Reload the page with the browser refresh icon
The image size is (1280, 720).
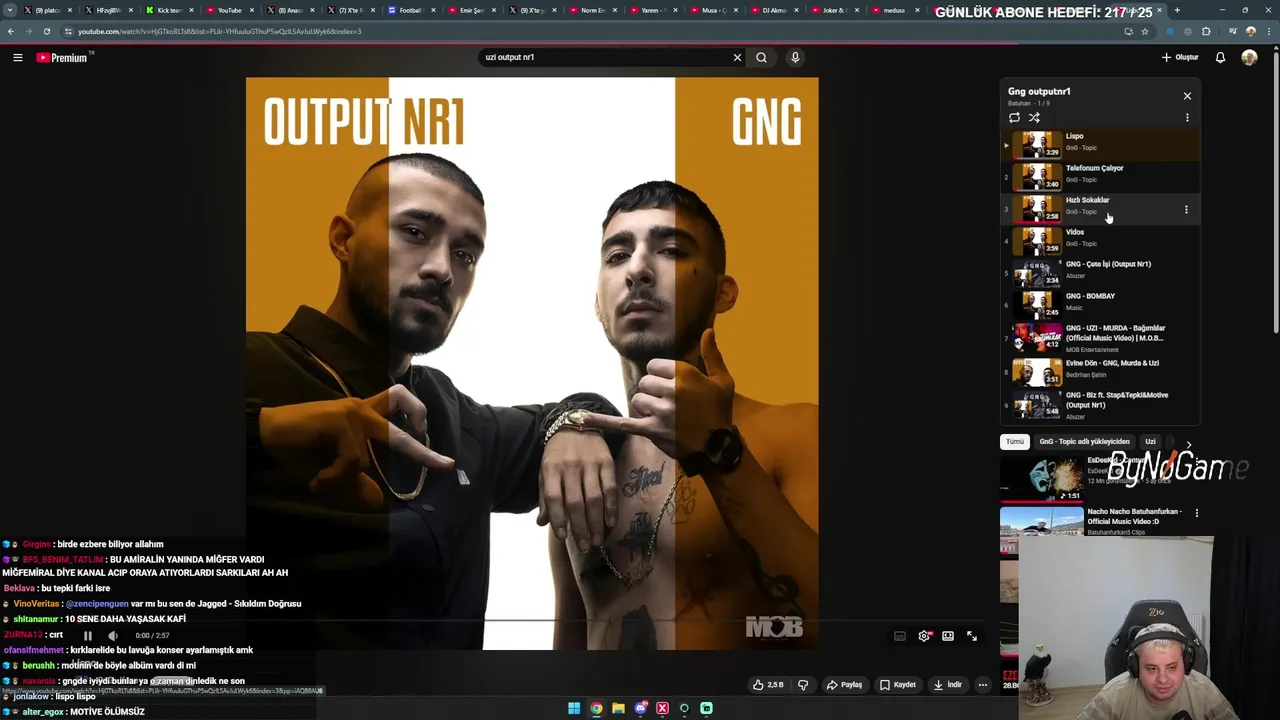click(x=46, y=31)
